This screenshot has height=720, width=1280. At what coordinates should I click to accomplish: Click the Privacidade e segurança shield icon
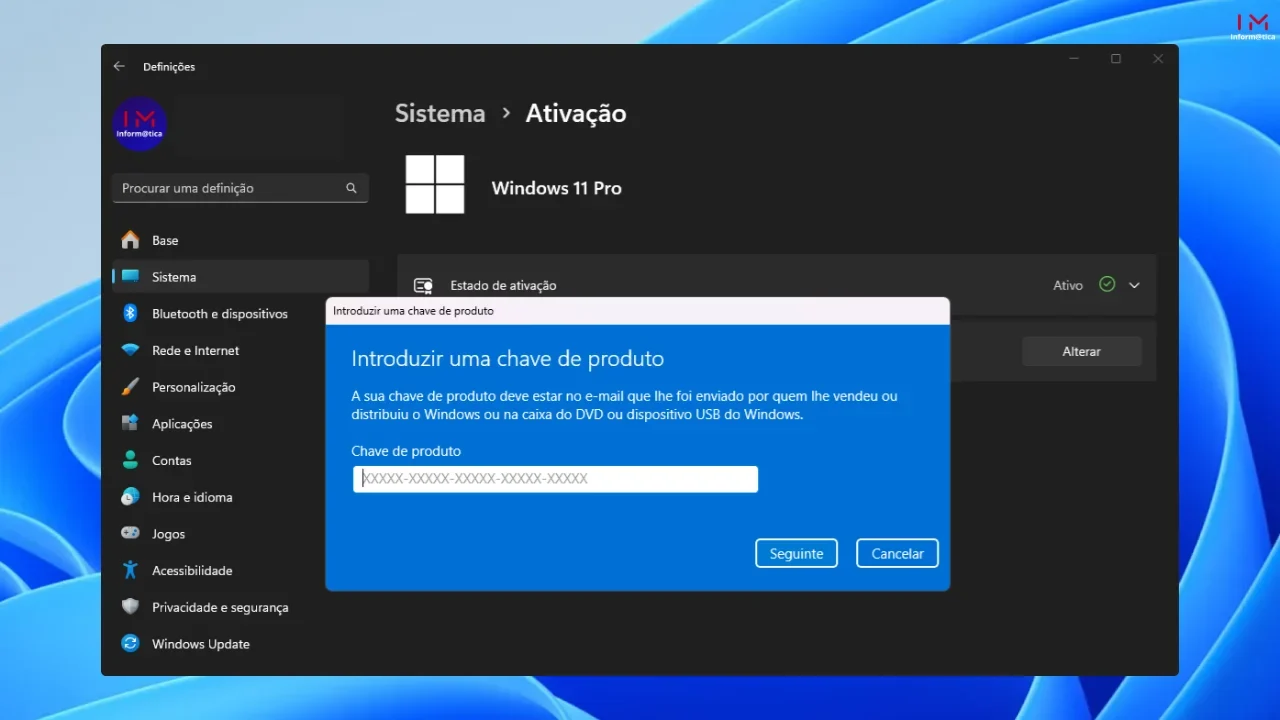click(x=130, y=607)
